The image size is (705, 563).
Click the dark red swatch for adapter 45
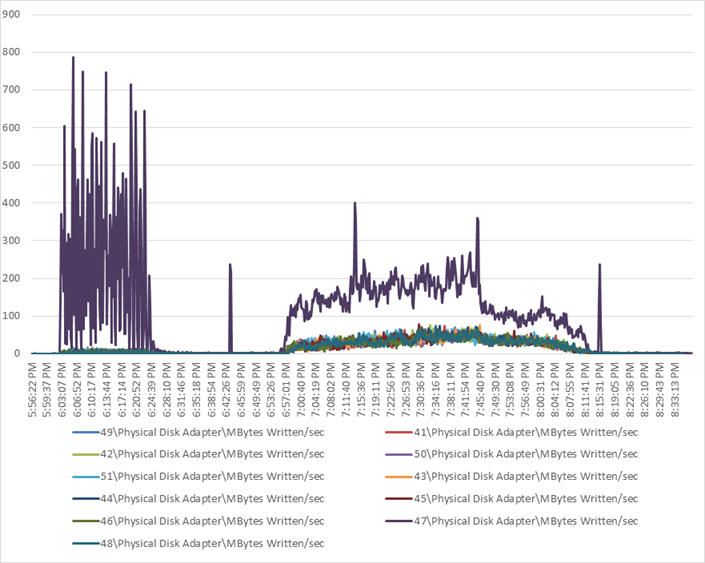[x=399, y=499]
